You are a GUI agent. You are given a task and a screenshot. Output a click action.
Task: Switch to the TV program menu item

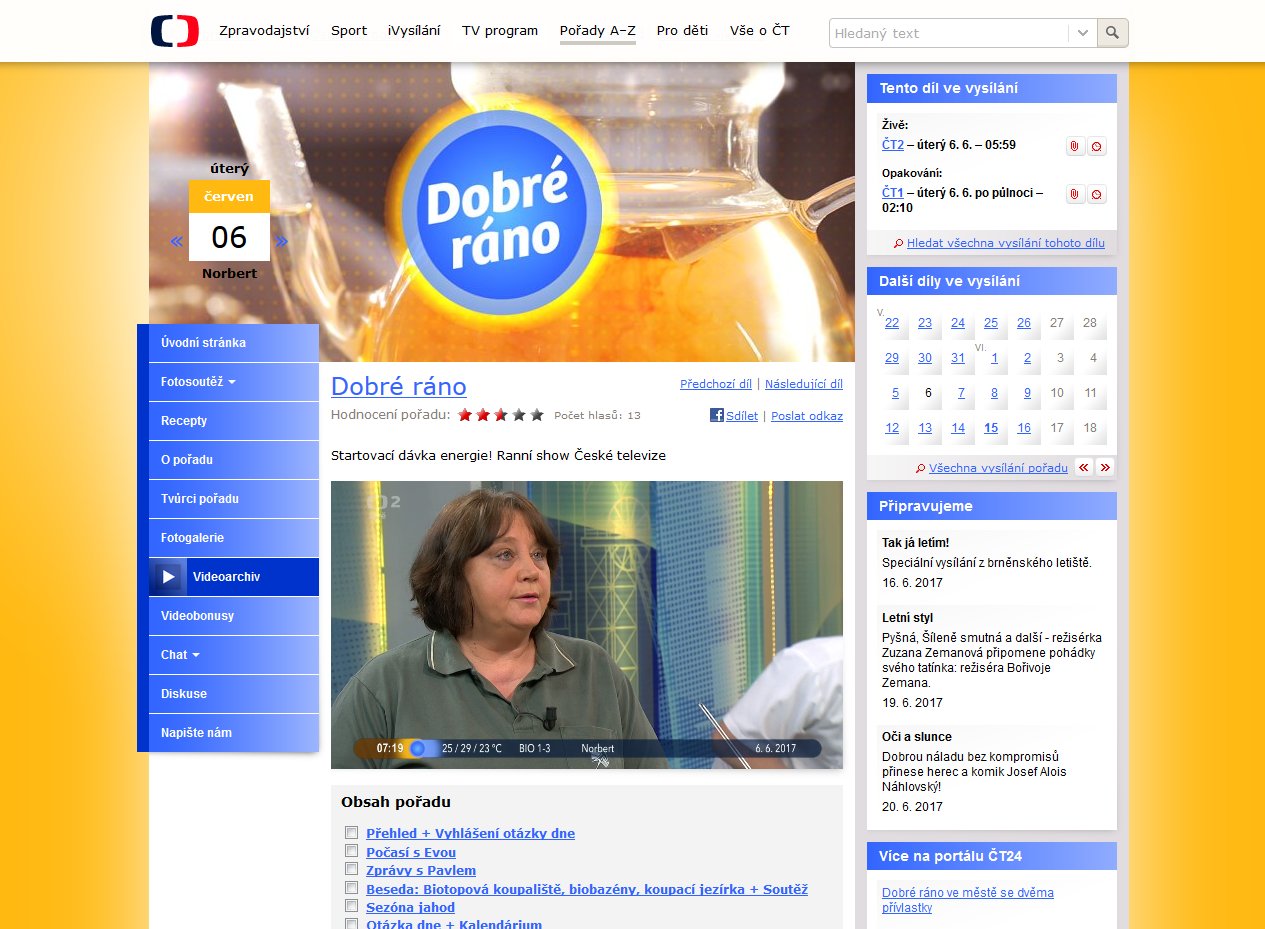(499, 31)
